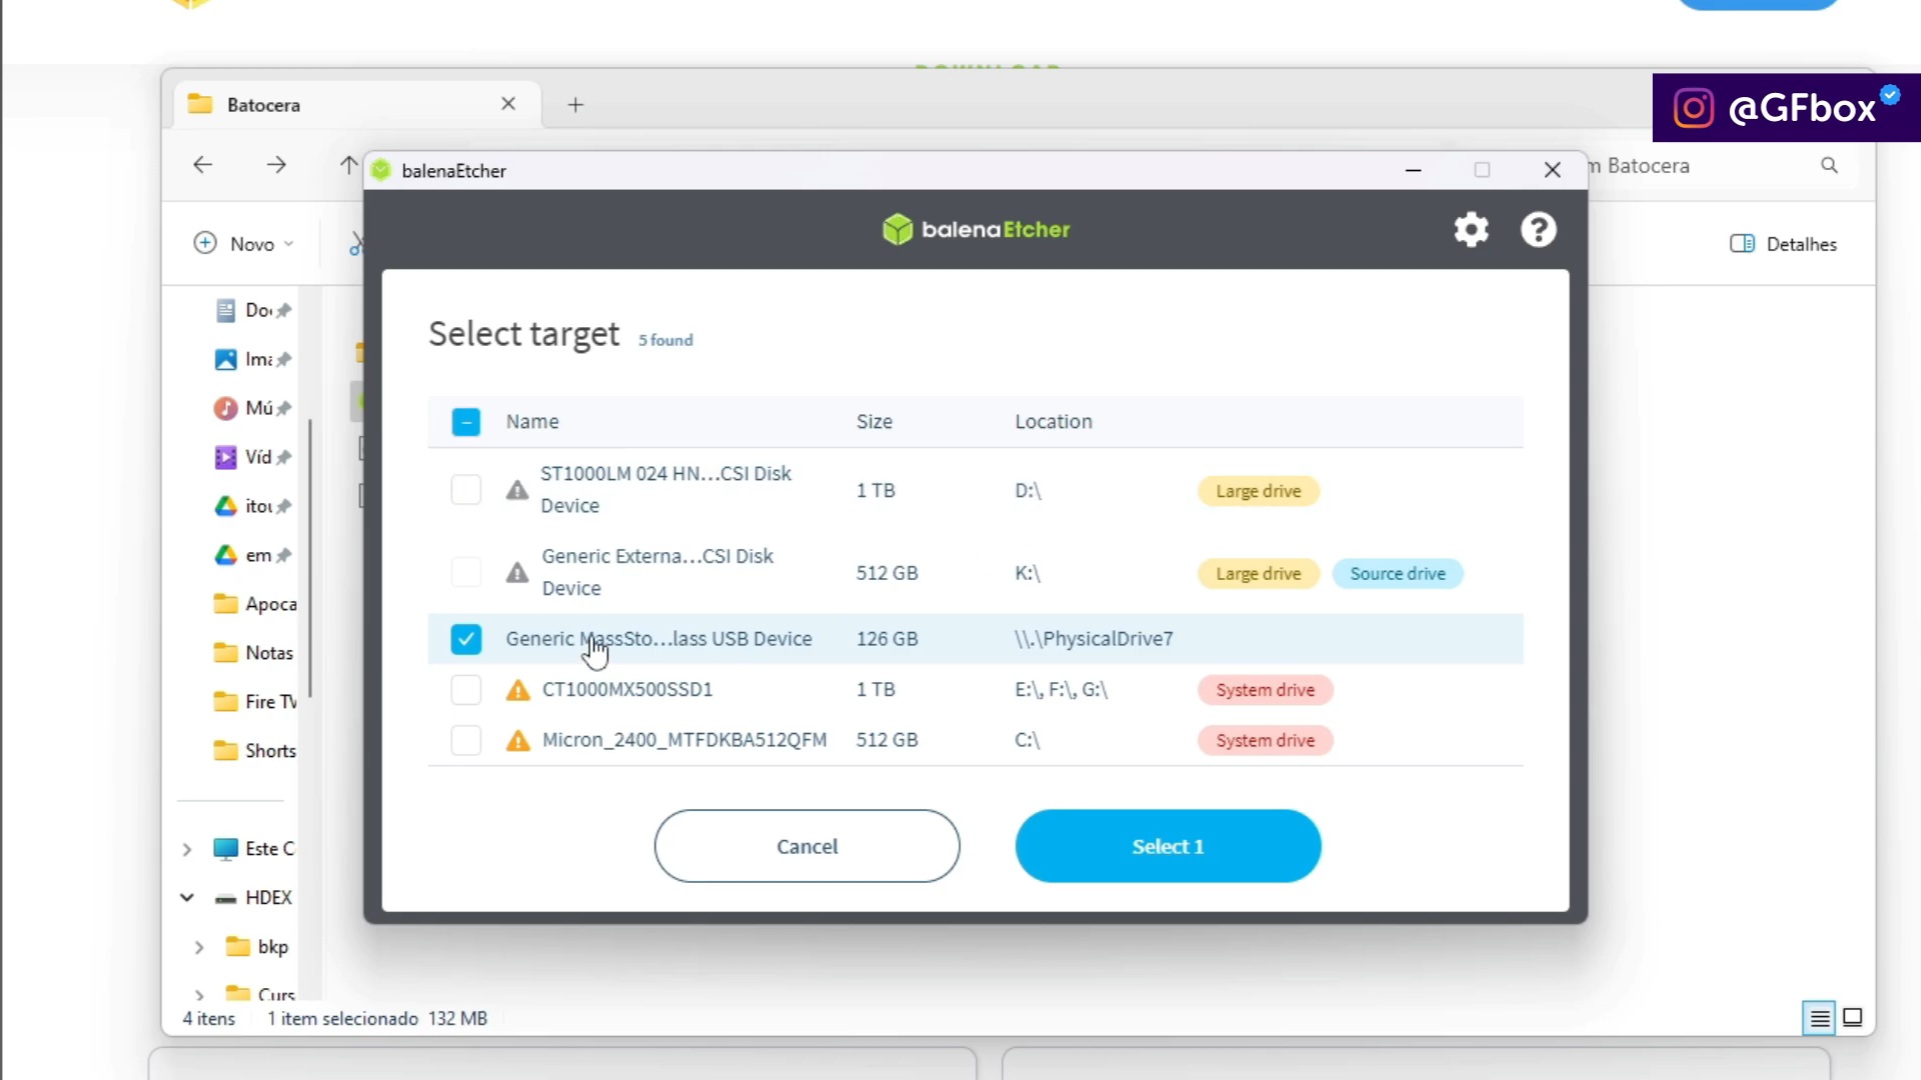This screenshot has height=1080, width=1921.
Task: Expand the Este Computador tree node
Action: point(187,849)
